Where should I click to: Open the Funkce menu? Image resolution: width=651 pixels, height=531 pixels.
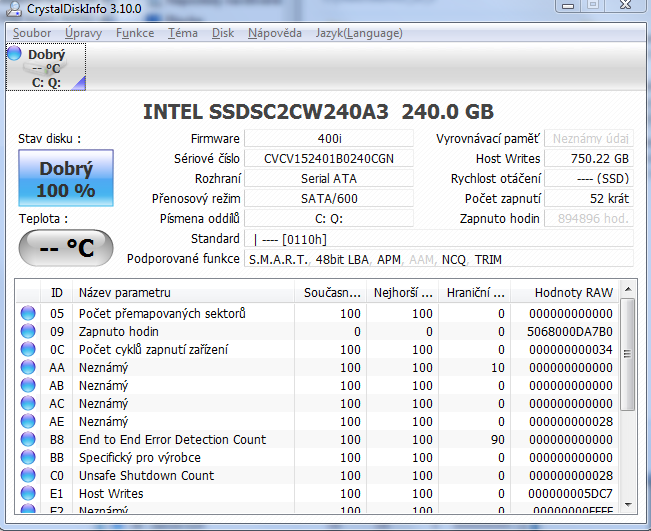(135, 33)
